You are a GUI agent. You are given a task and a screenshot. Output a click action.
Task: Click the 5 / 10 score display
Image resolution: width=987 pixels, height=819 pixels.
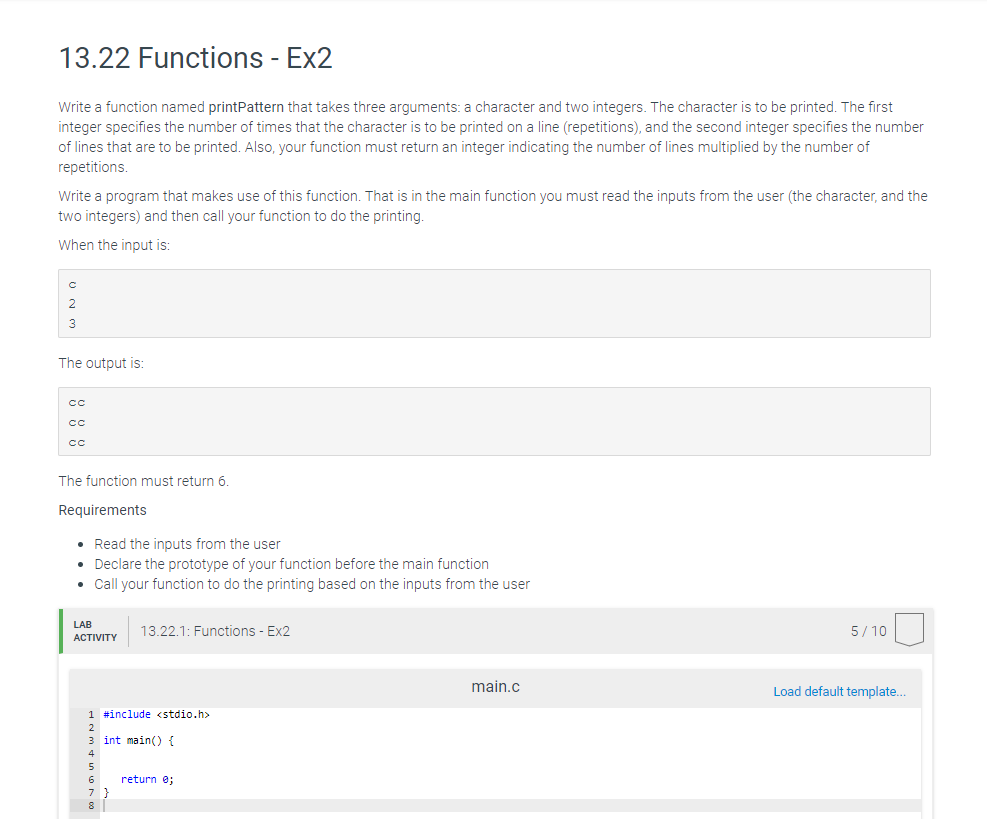[x=869, y=630]
